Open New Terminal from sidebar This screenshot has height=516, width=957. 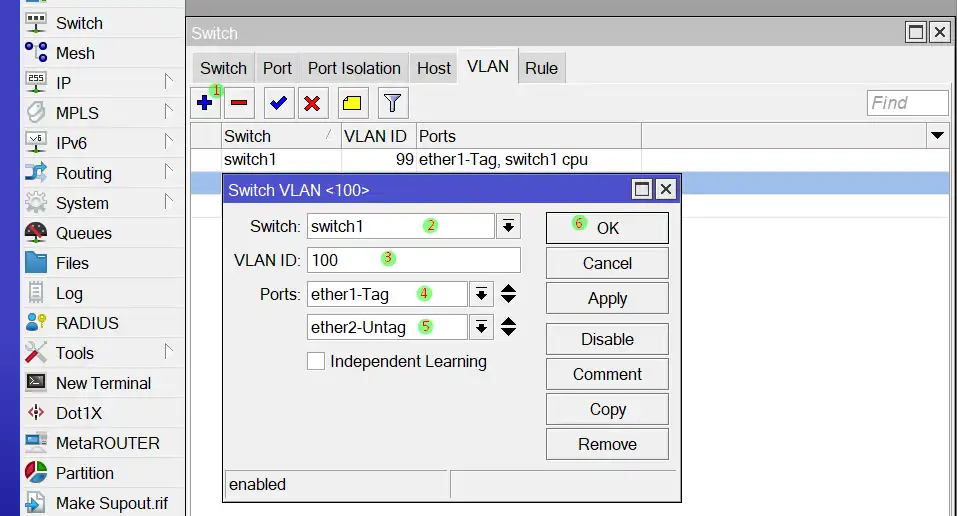coord(103,383)
